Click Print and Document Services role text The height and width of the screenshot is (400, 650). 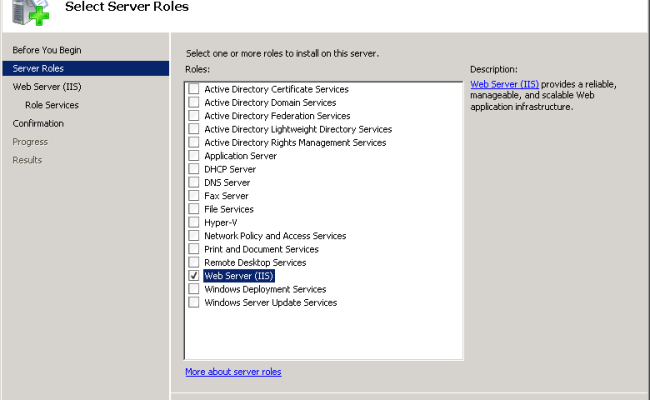click(261, 249)
